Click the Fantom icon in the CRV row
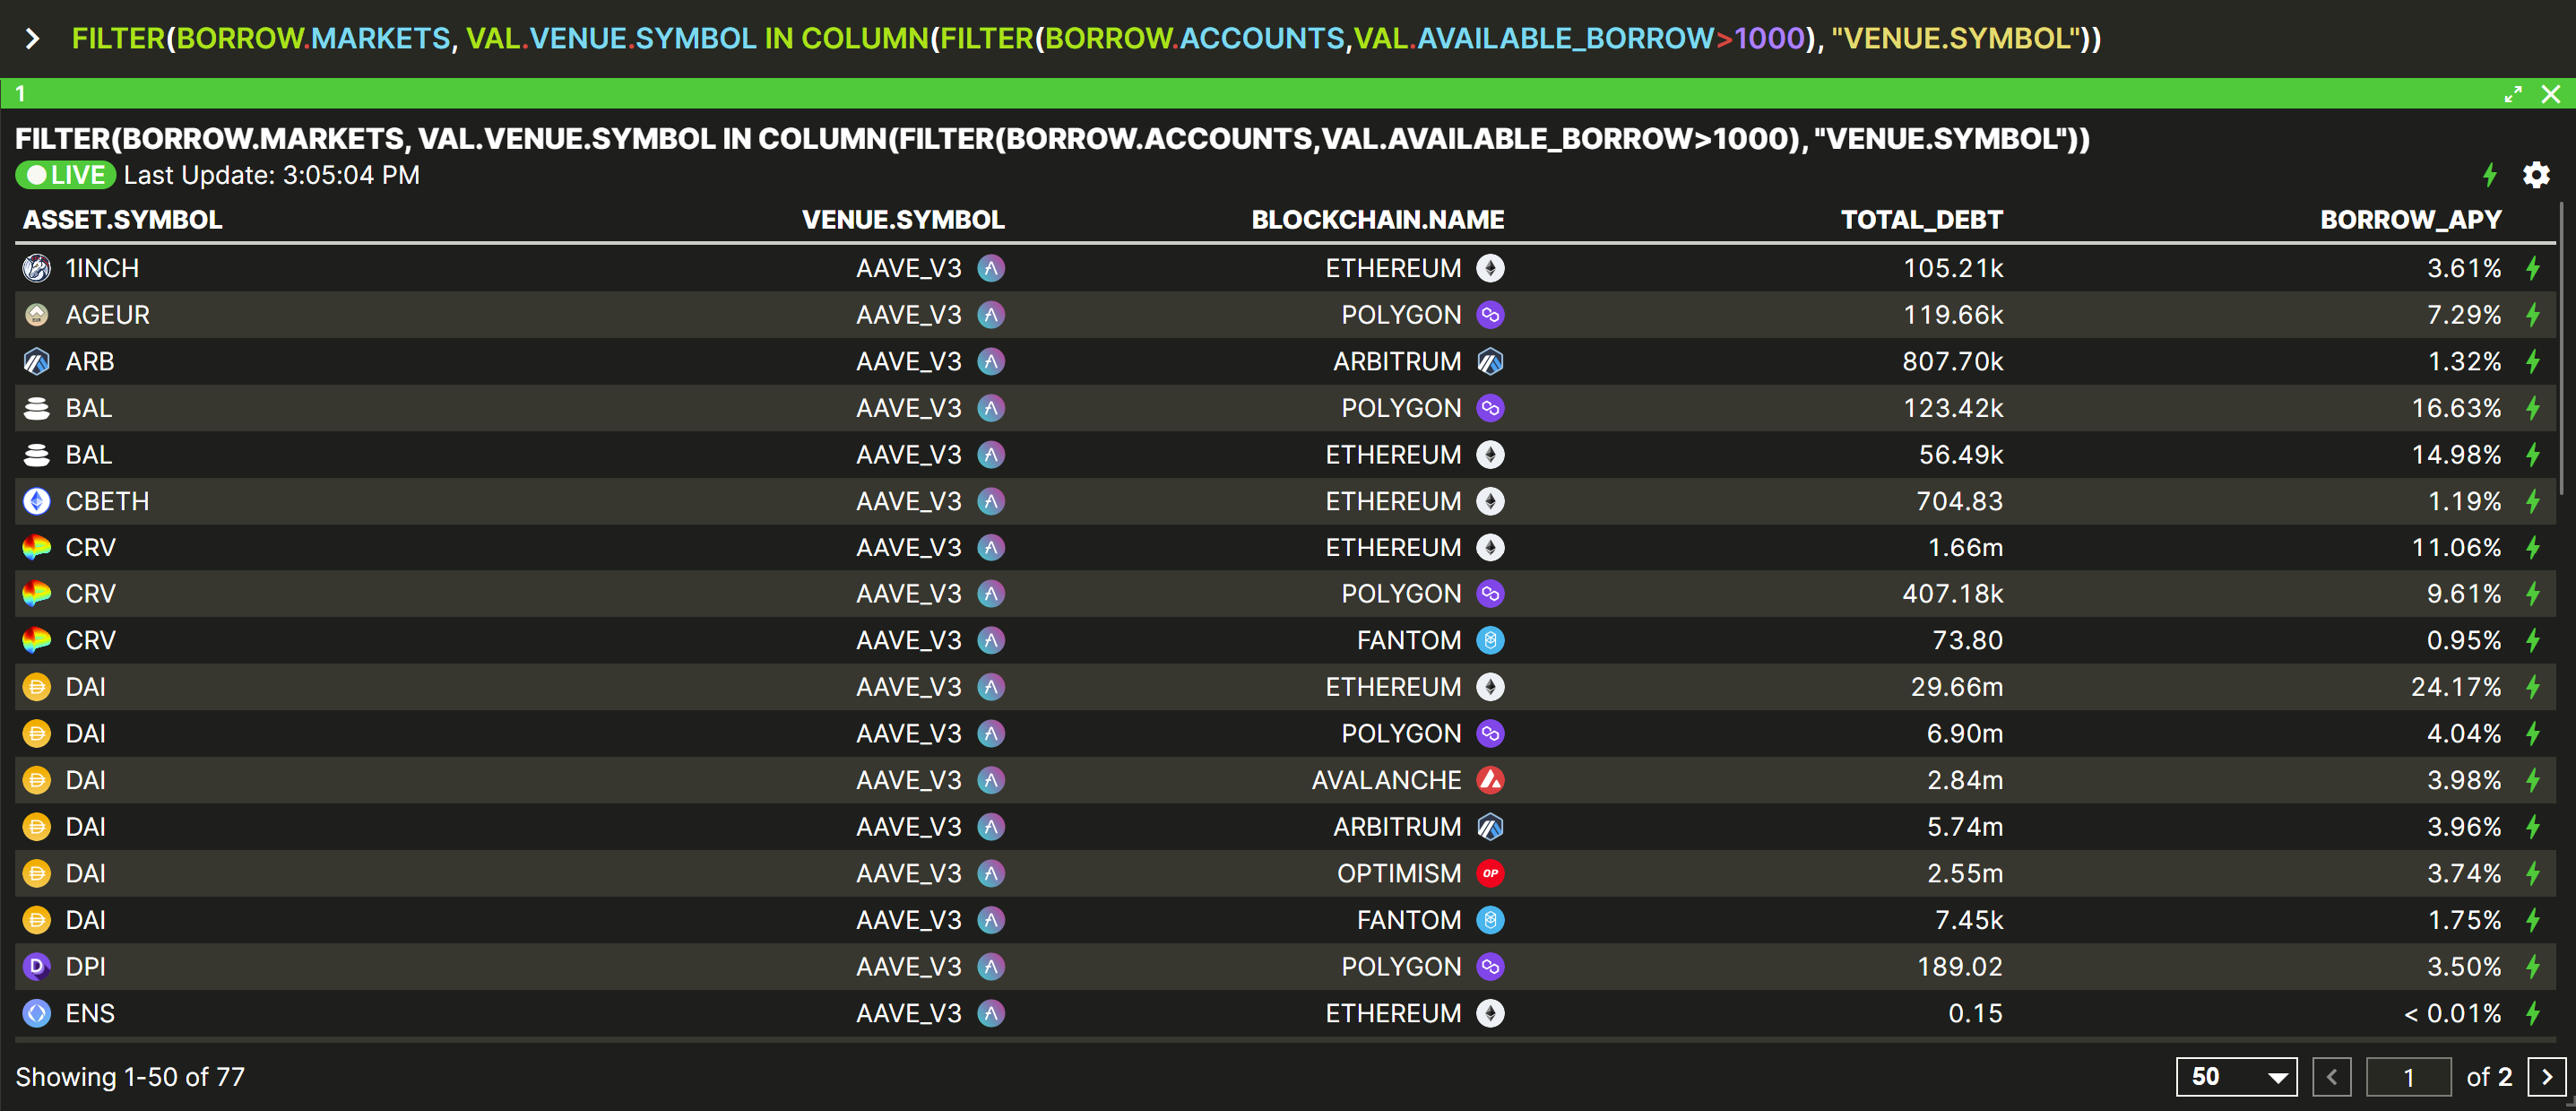 1490,640
